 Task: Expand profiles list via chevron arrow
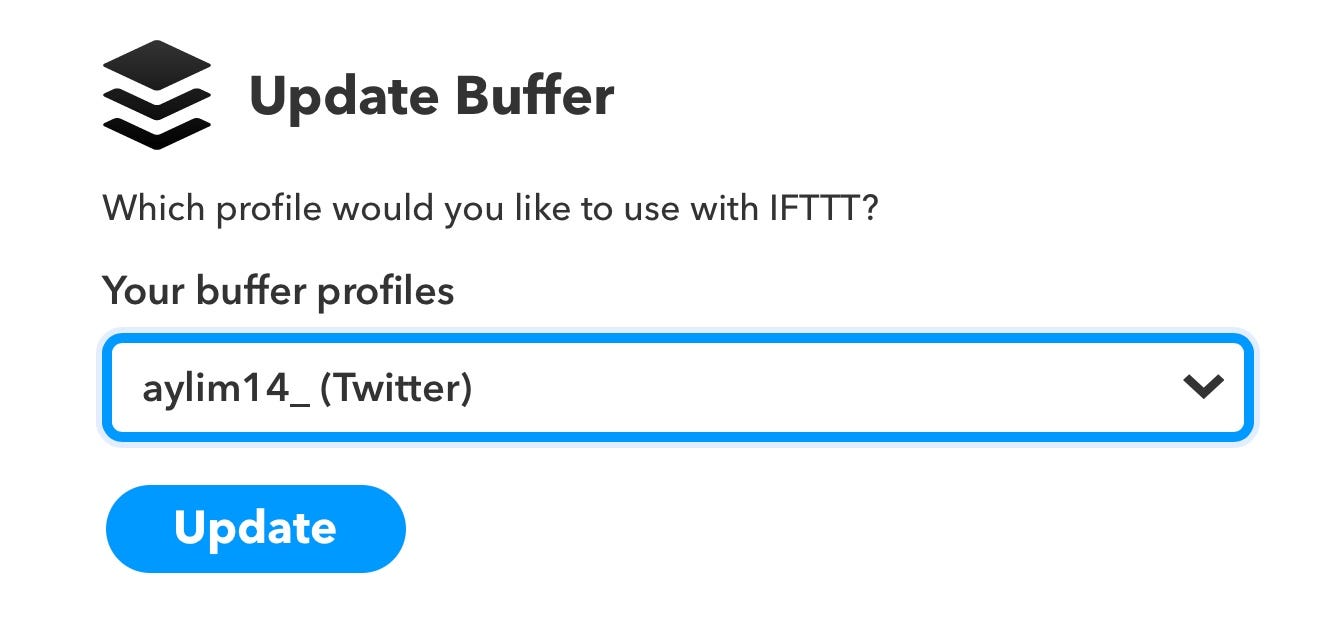coord(1202,387)
